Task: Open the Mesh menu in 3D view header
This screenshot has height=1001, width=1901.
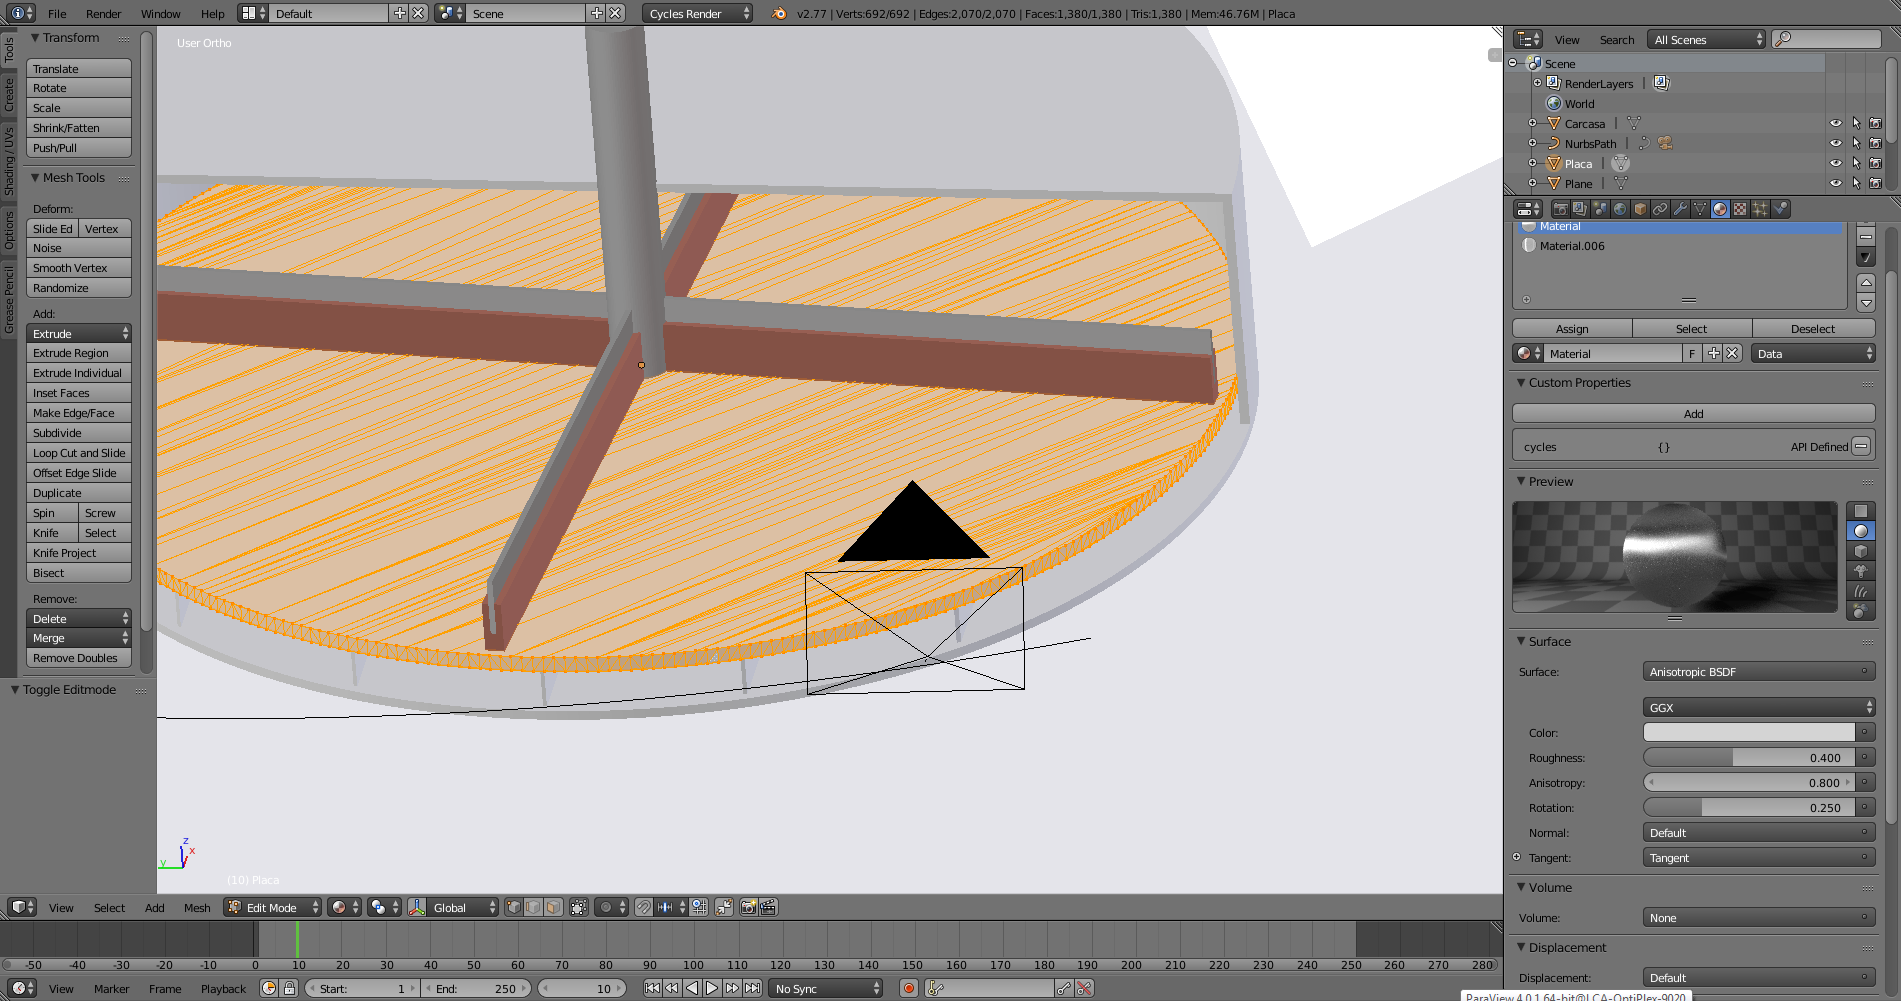Action: [197, 907]
